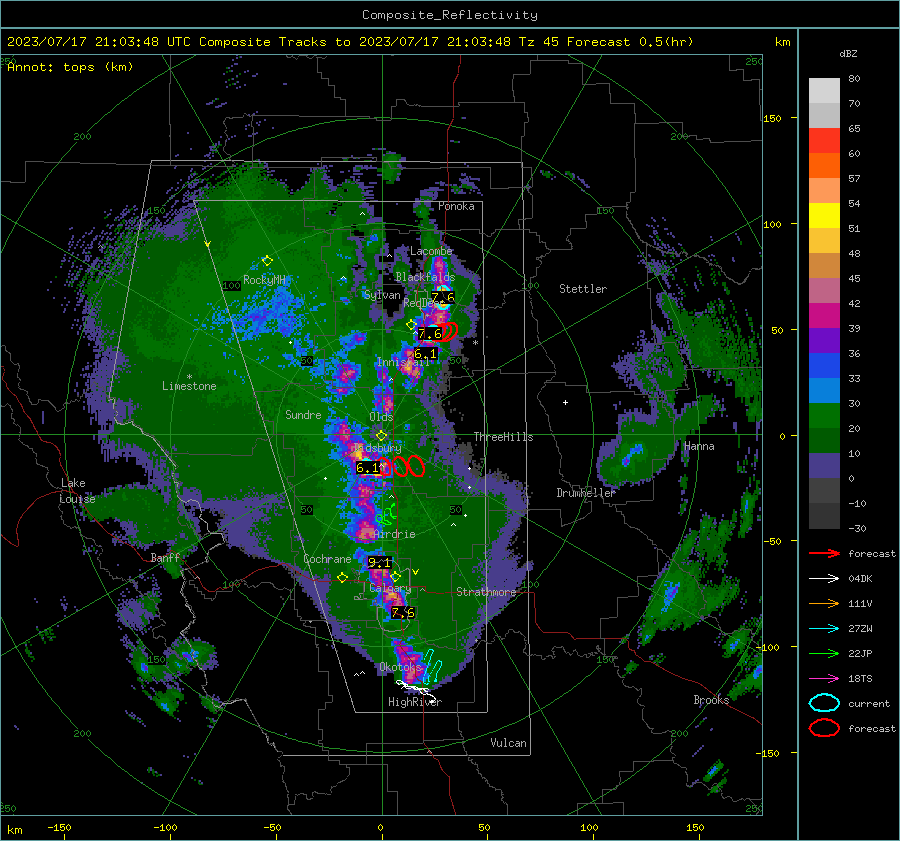Click the light gray 80 dBZ swatch
900x841 pixels.
tap(824, 90)
